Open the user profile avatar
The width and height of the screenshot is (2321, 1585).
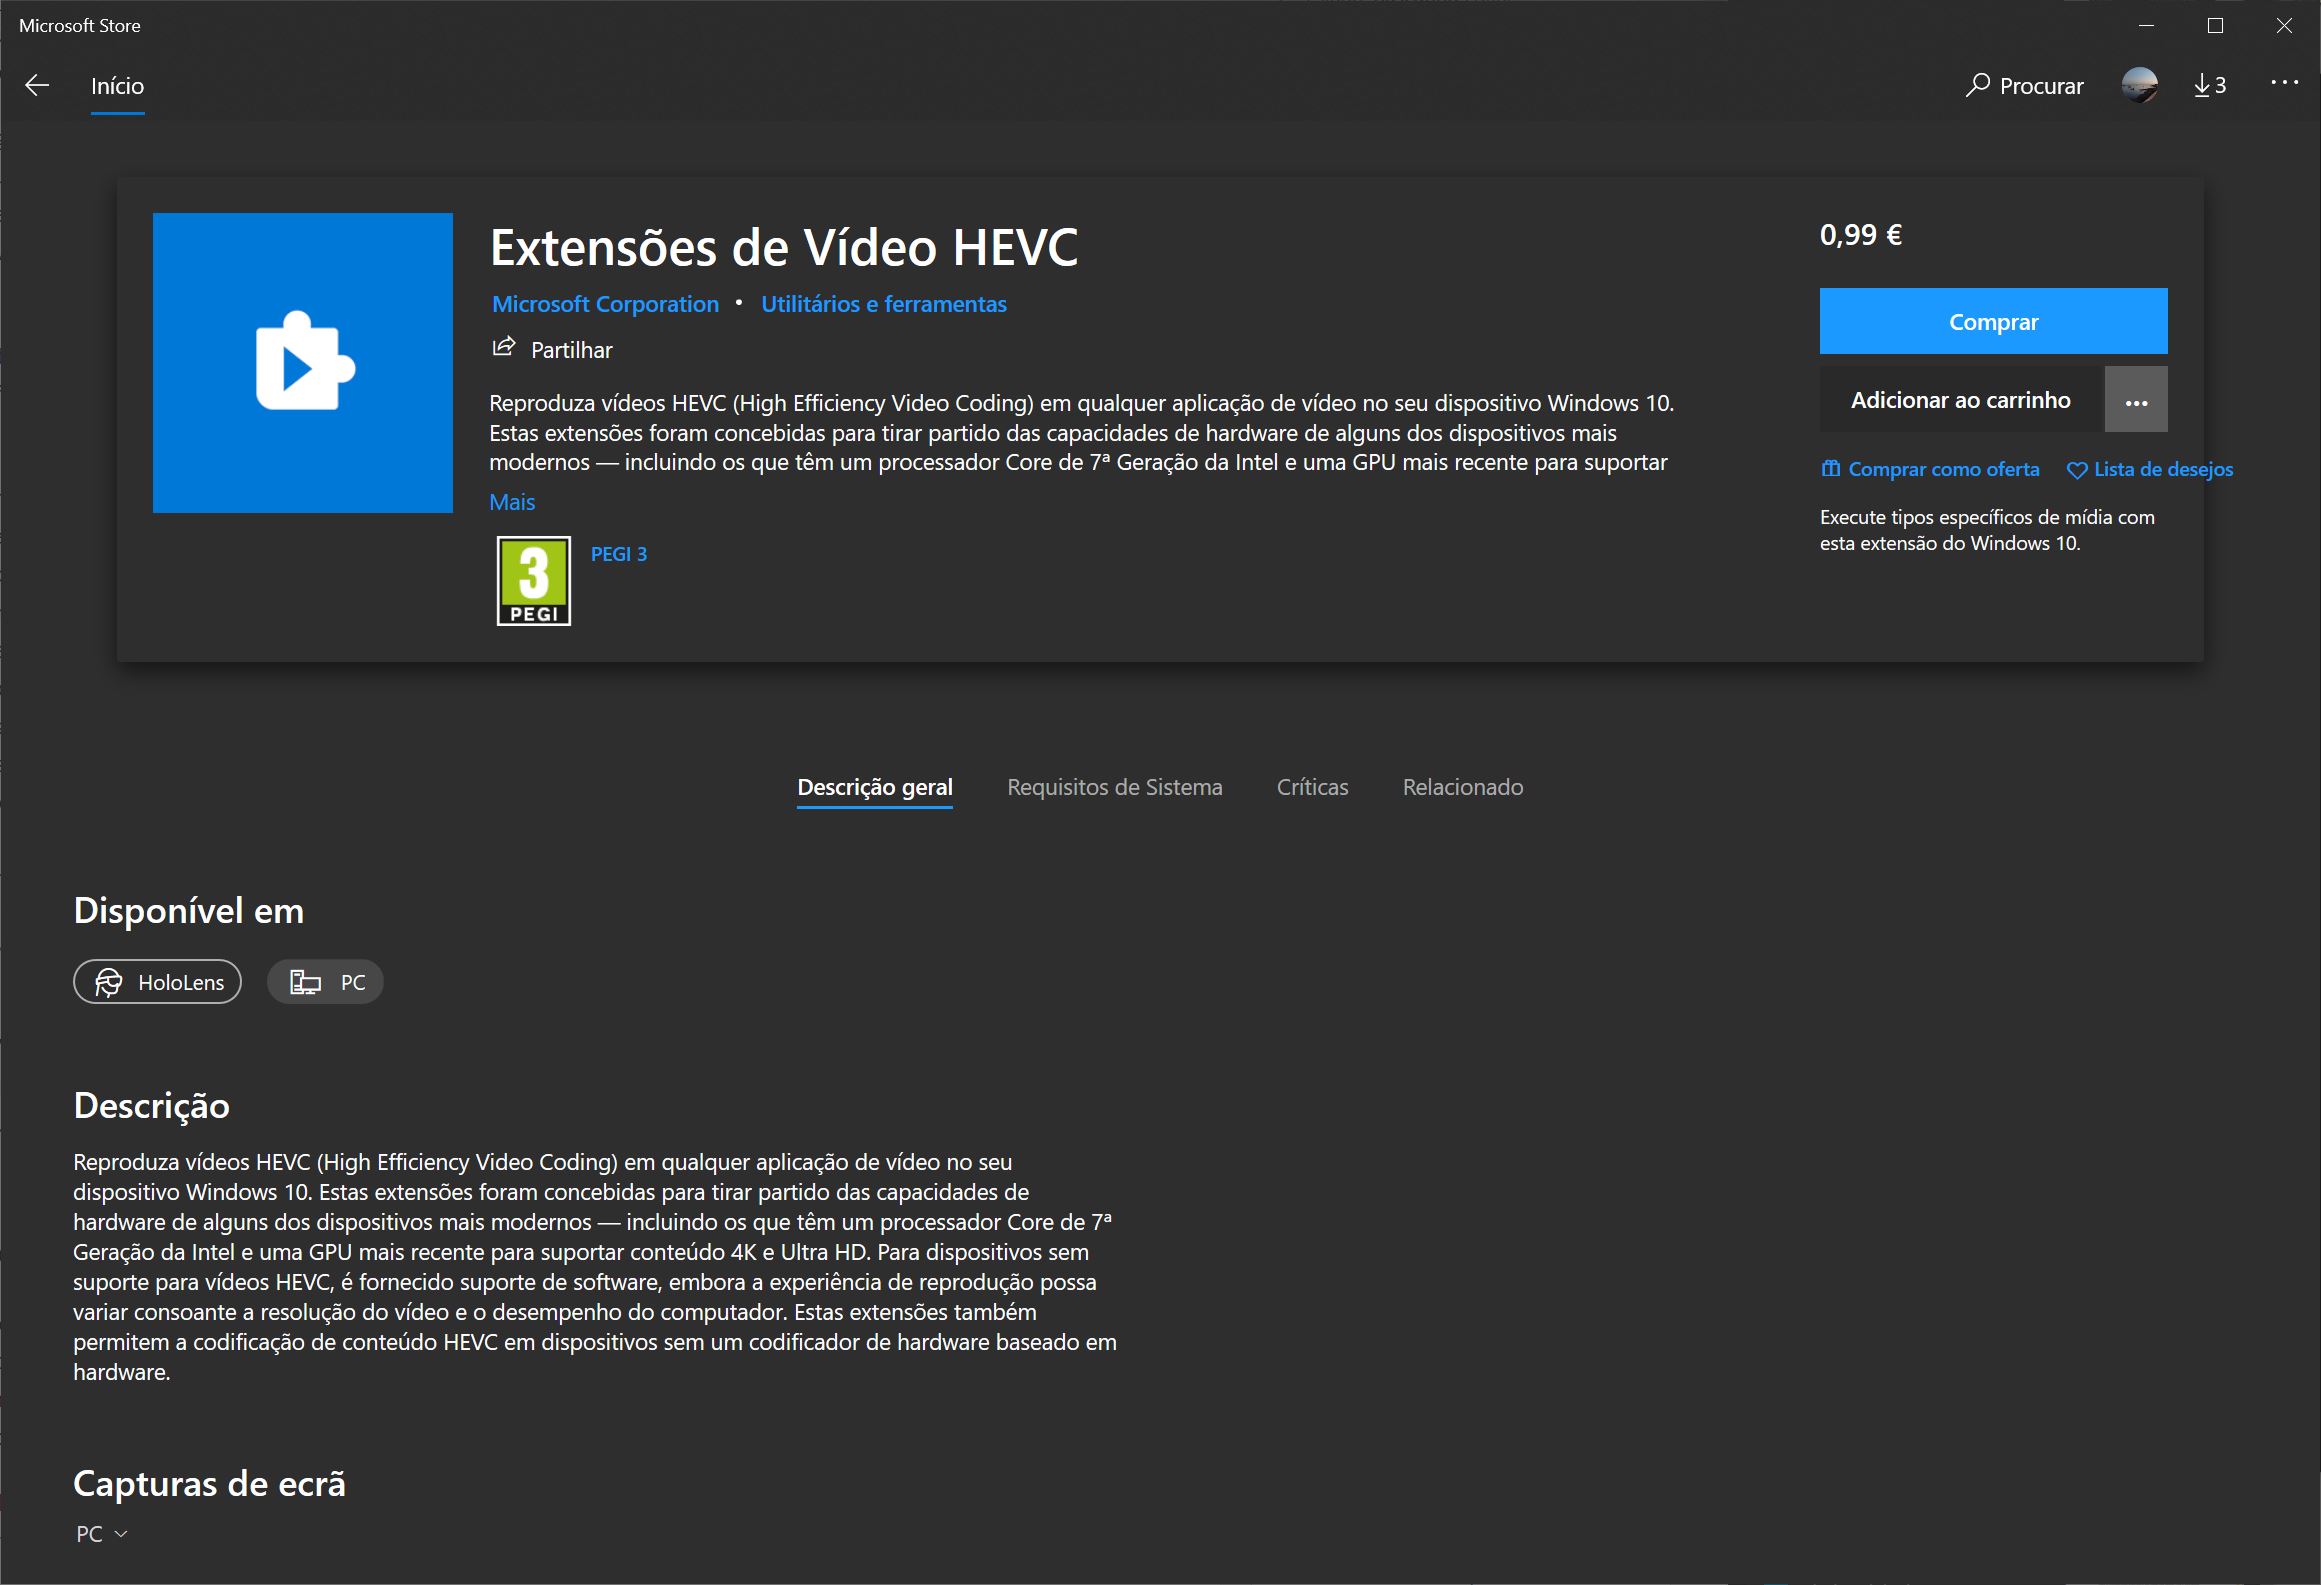tap(2139, 85)
